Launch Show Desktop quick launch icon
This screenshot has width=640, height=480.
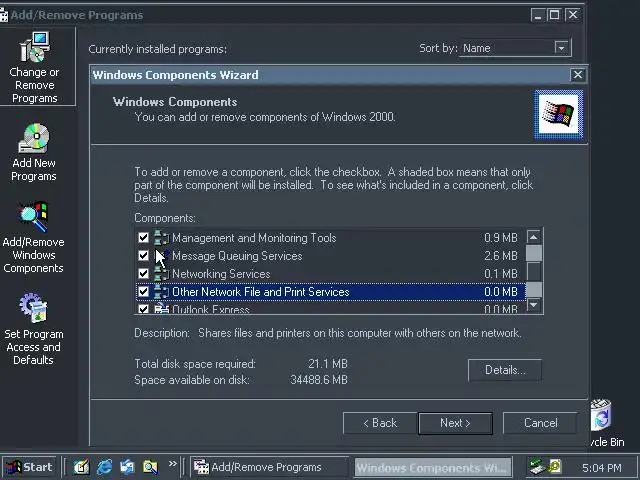coord(81,467)
